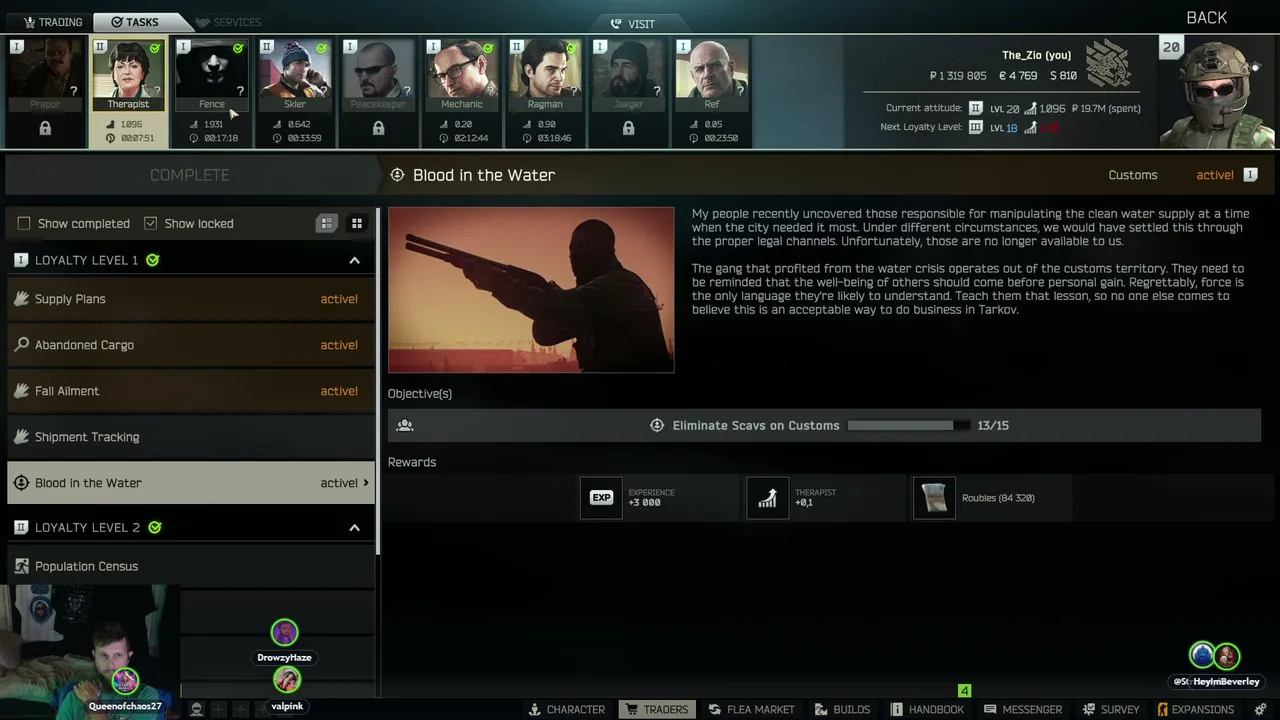This screenshot has height=720, width=1280.
Task: Click the DrowzyHaze overlay avatar
Action: 284,632
